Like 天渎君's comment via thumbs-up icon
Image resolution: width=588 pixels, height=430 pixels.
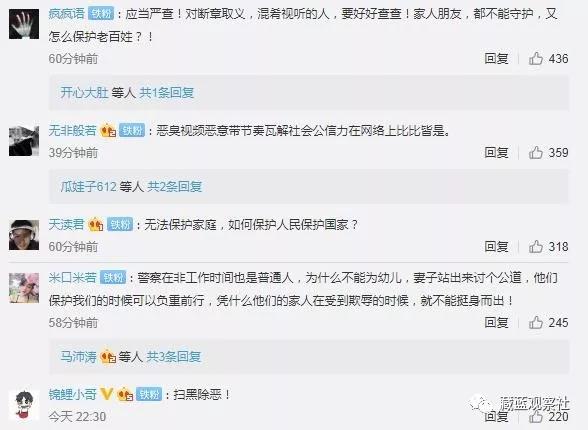pyautogui.click(x=536, y=247)
